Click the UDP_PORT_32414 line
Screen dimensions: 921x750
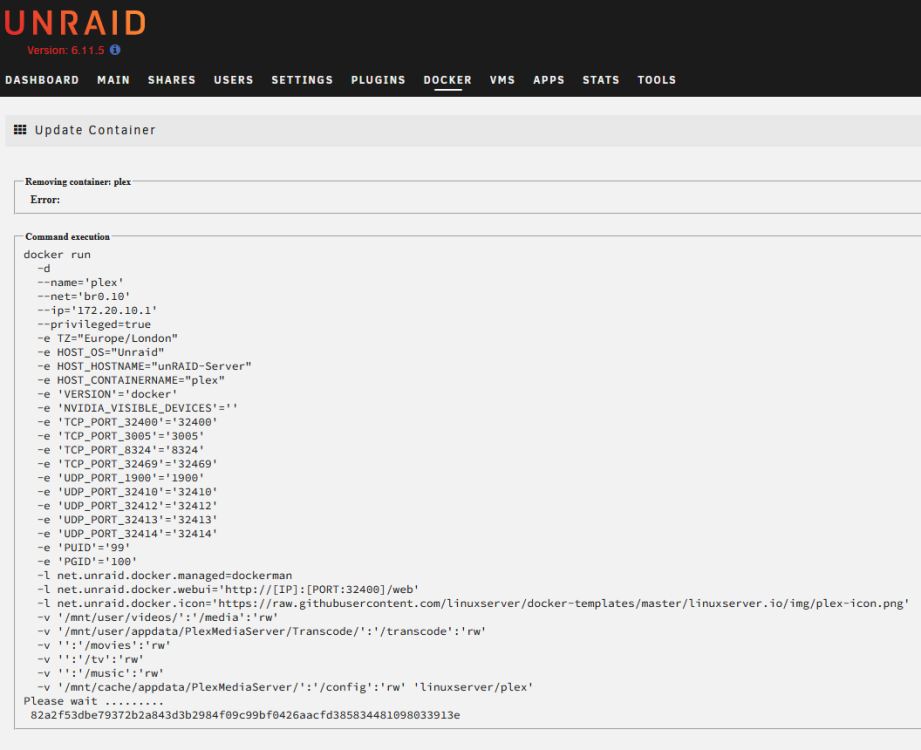click(x=127, y=534)
